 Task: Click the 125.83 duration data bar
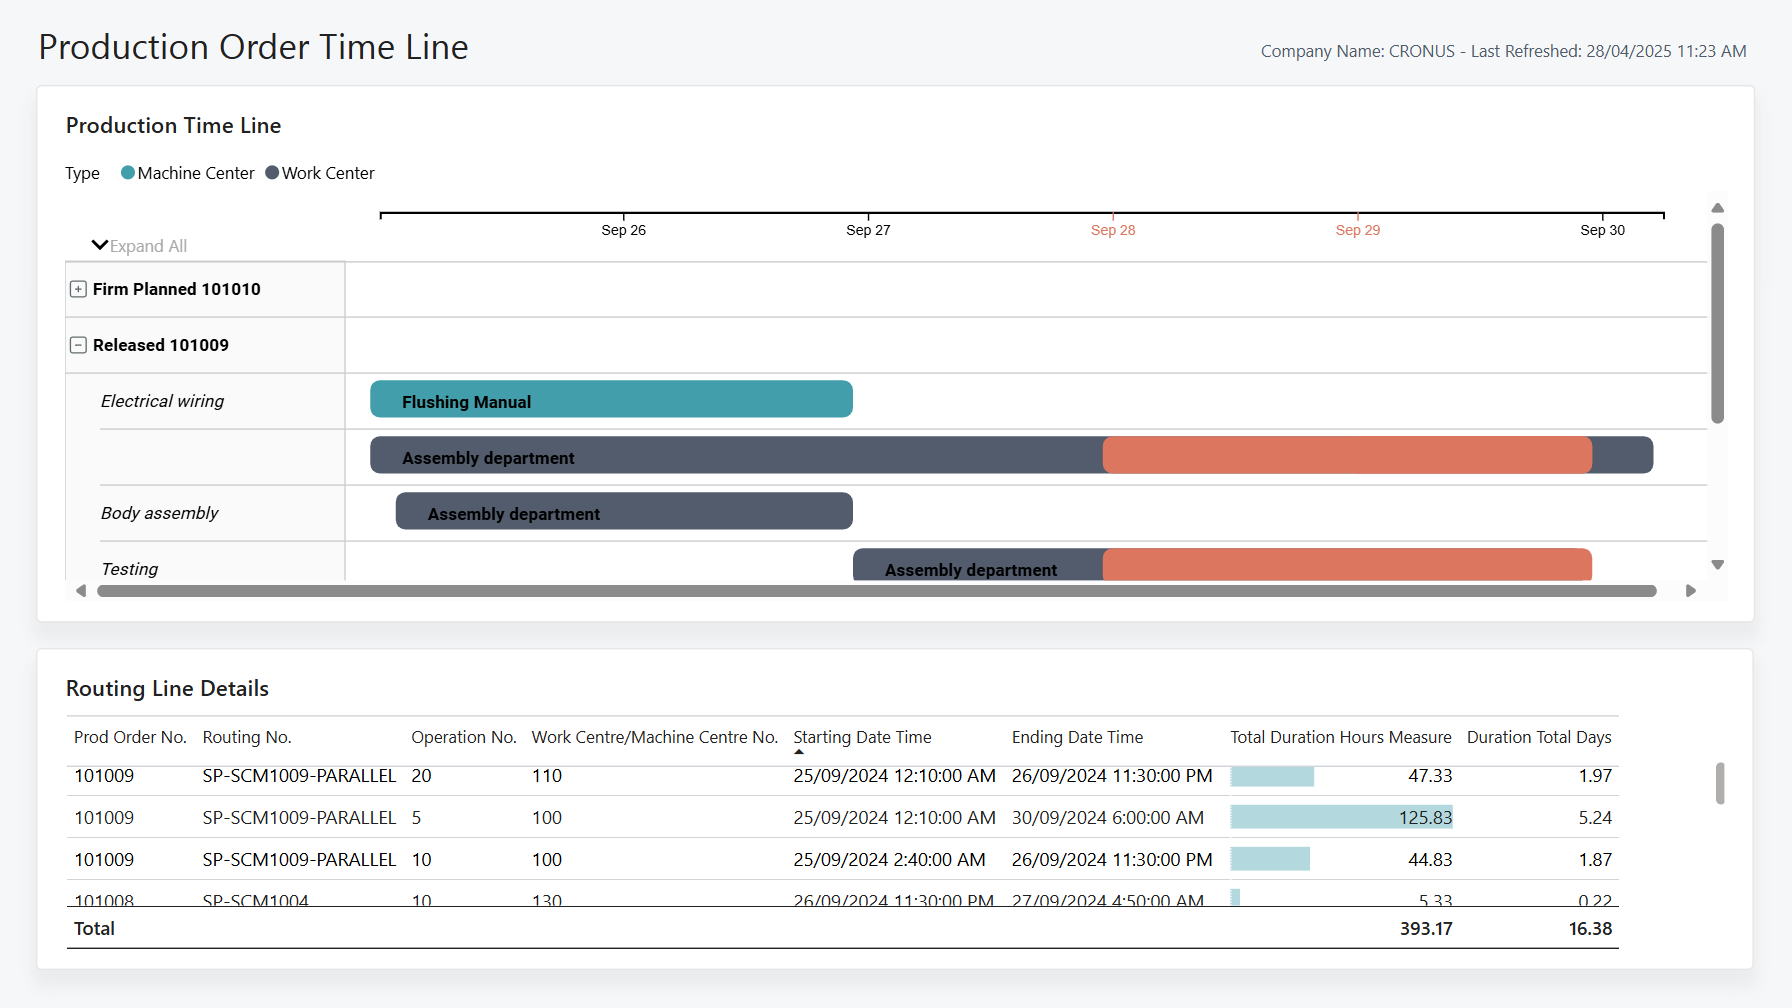pos(1342,817)
